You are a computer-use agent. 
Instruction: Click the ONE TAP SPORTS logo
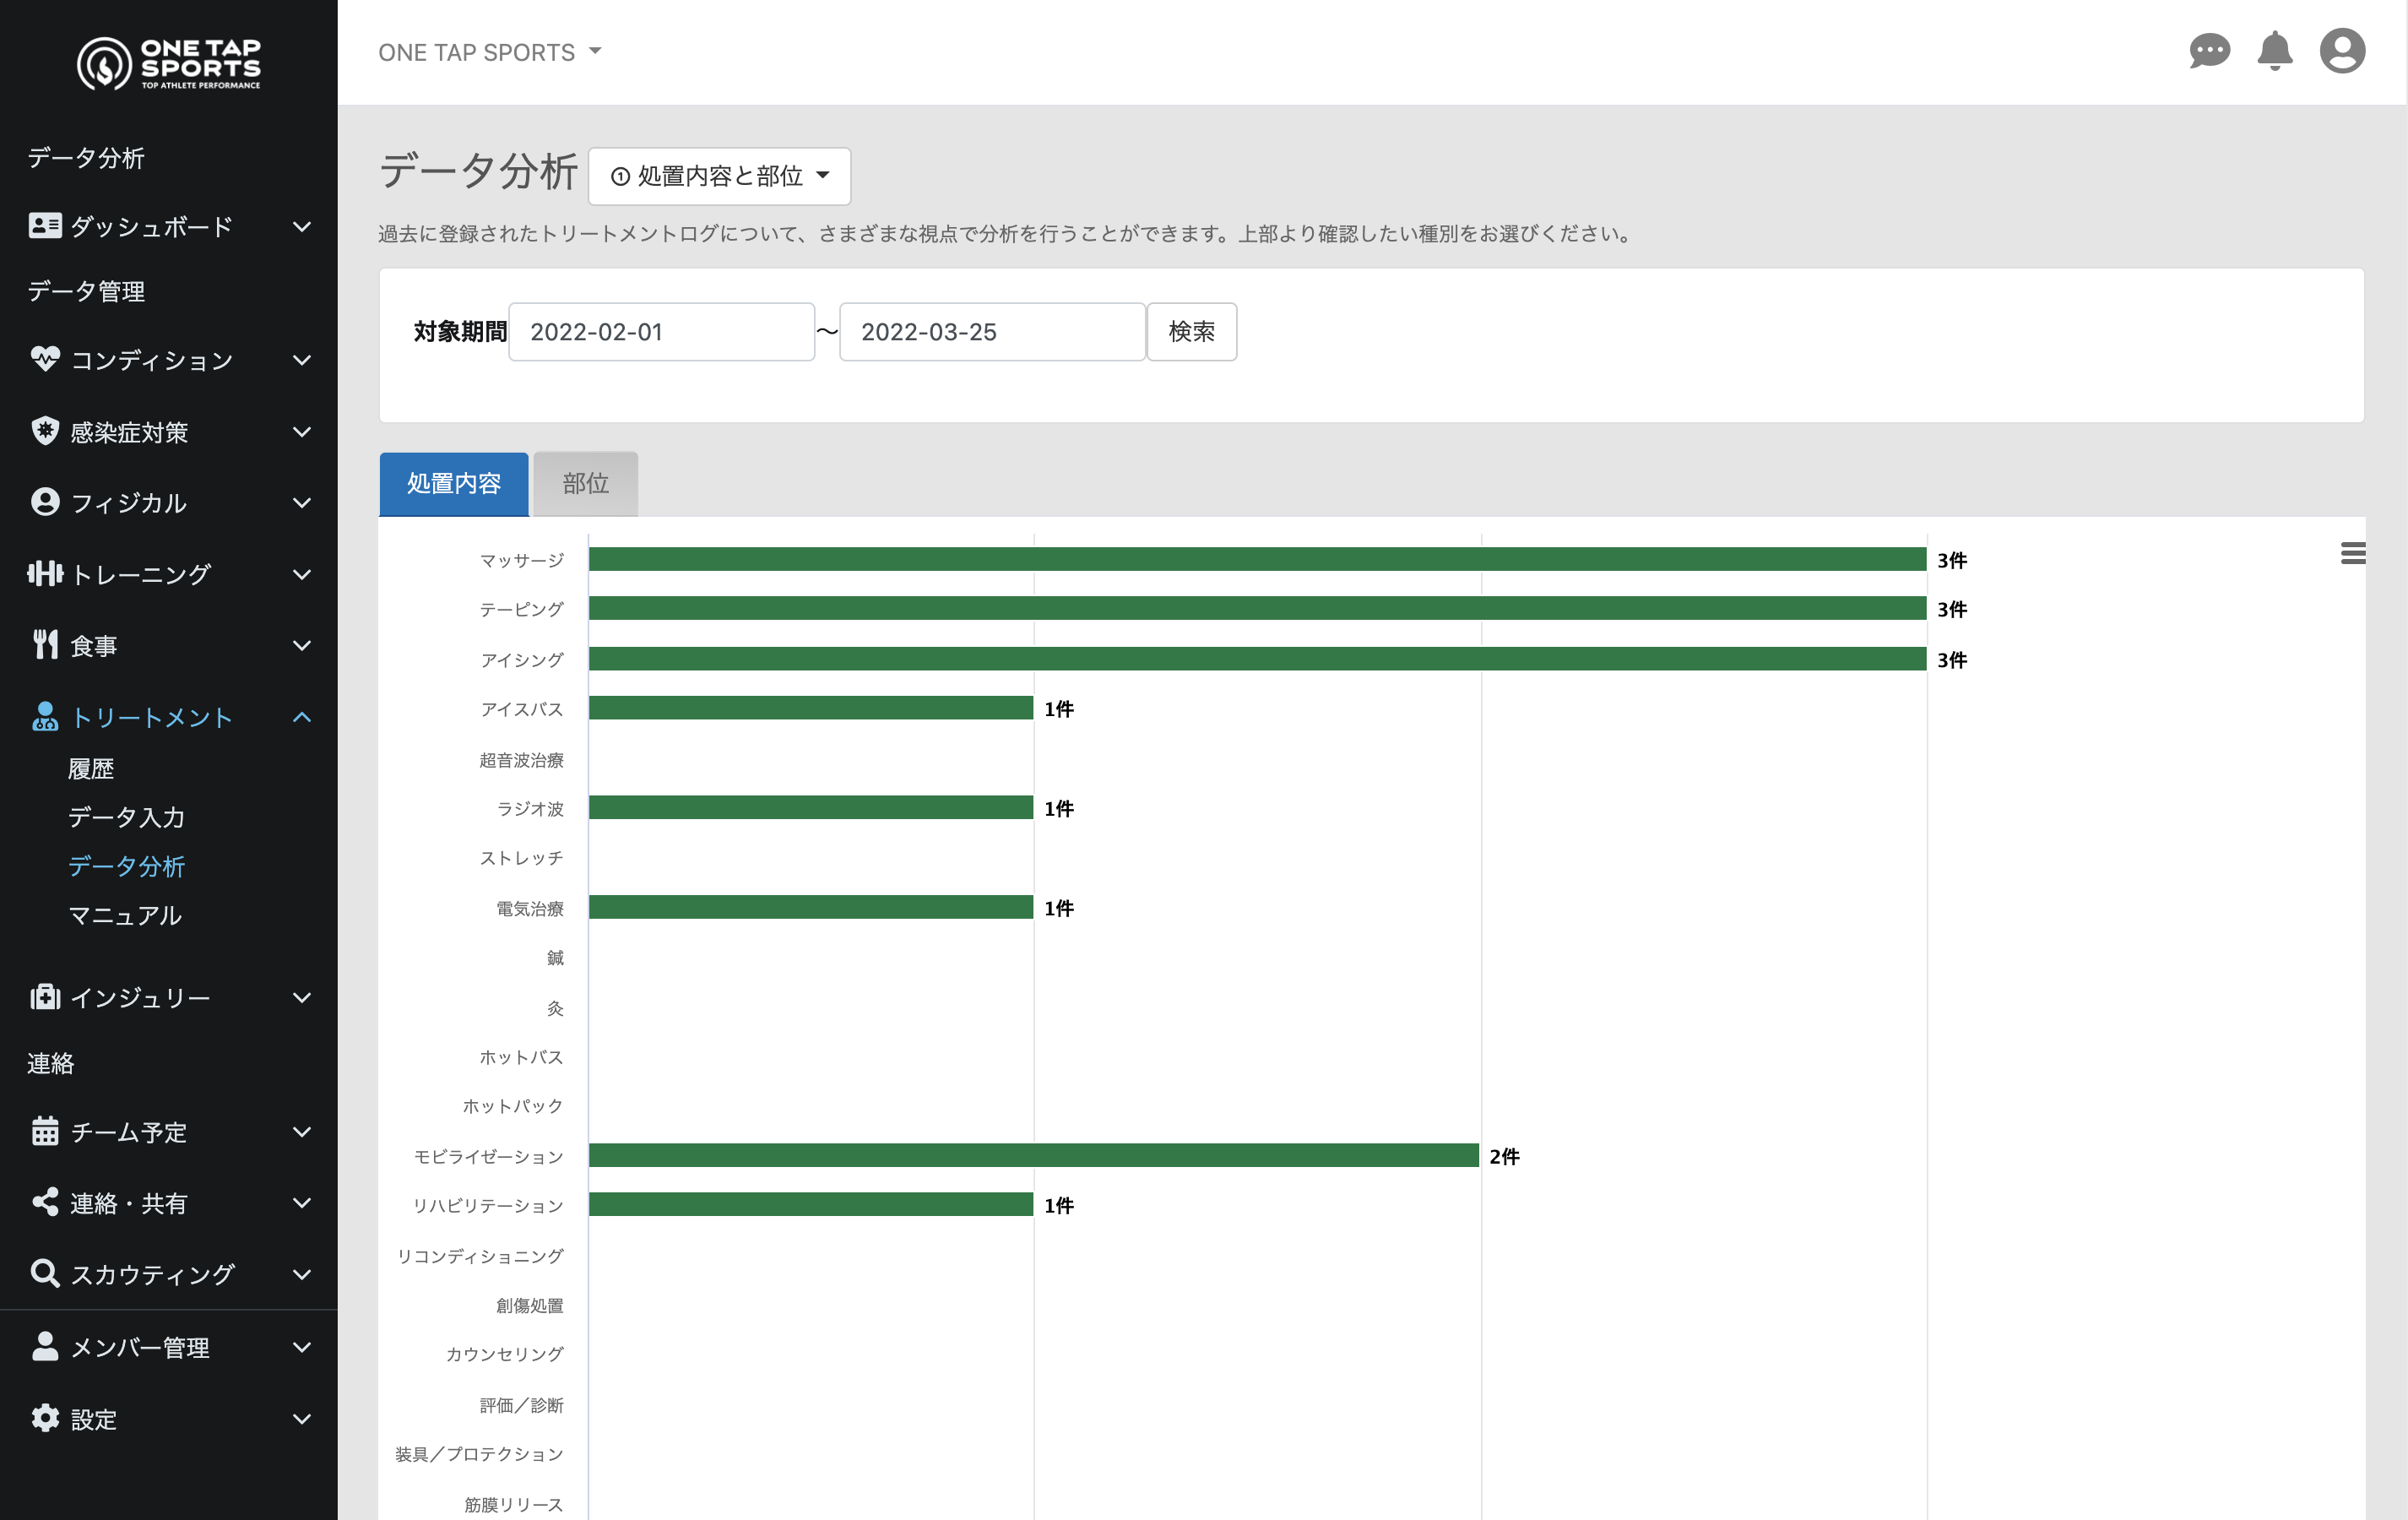click(x=169, y=63)
